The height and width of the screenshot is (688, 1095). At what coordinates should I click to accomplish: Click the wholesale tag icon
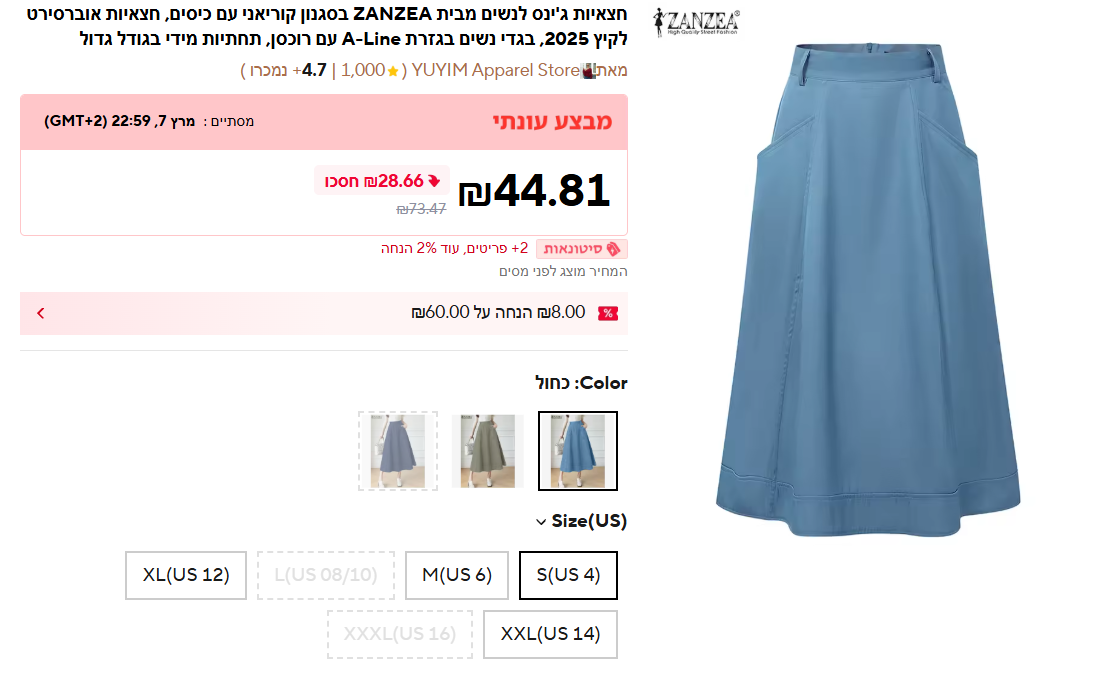pyautogui.click(x=613, y=249)
